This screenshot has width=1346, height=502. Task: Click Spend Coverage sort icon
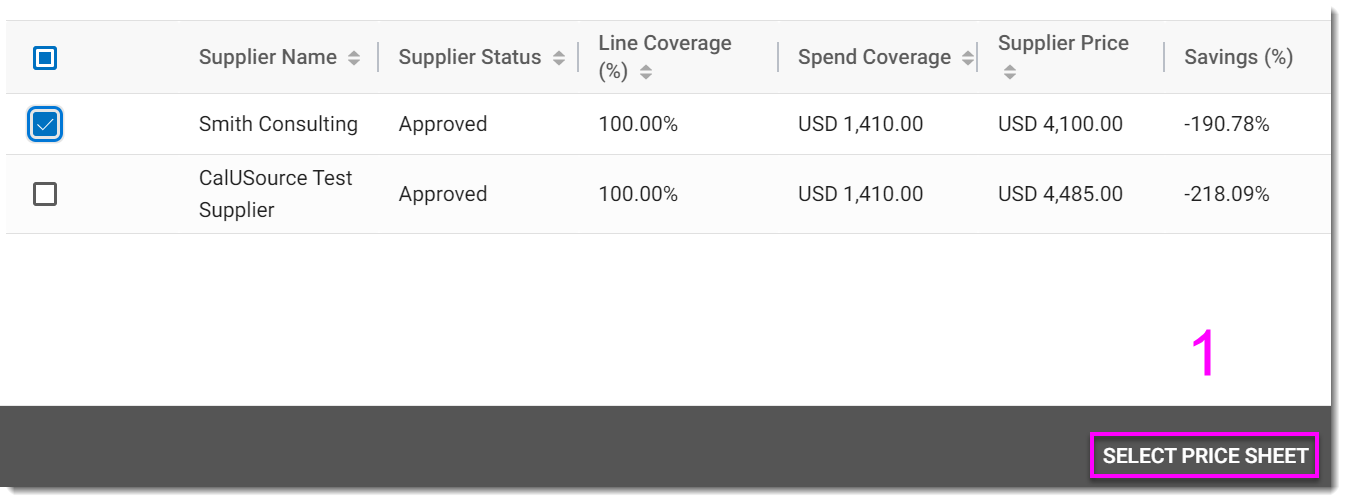[x=967, y=59]
